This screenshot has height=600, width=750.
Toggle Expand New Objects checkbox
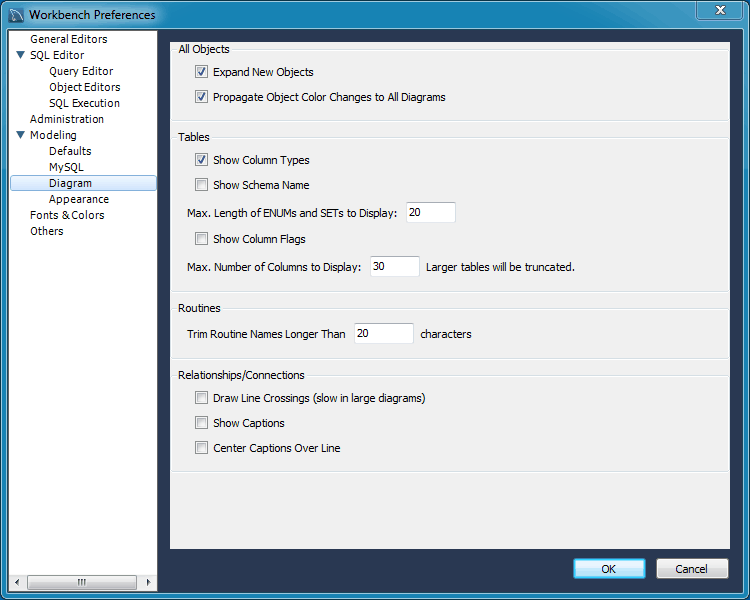click(x=202, y=72)
